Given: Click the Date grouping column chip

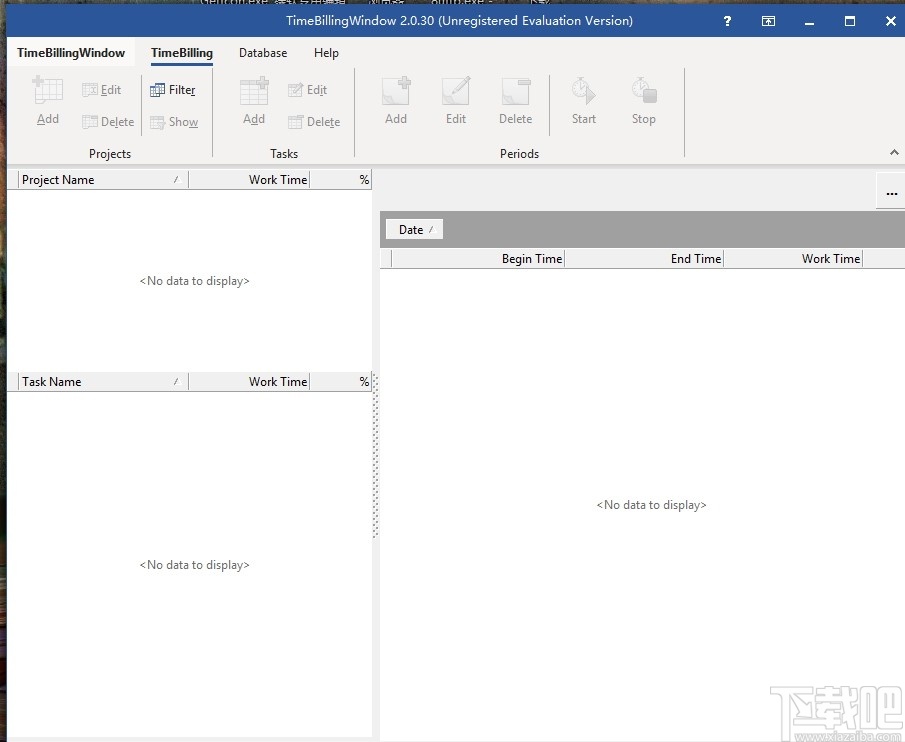Looking at the screenshot, I should coord(414,230).
